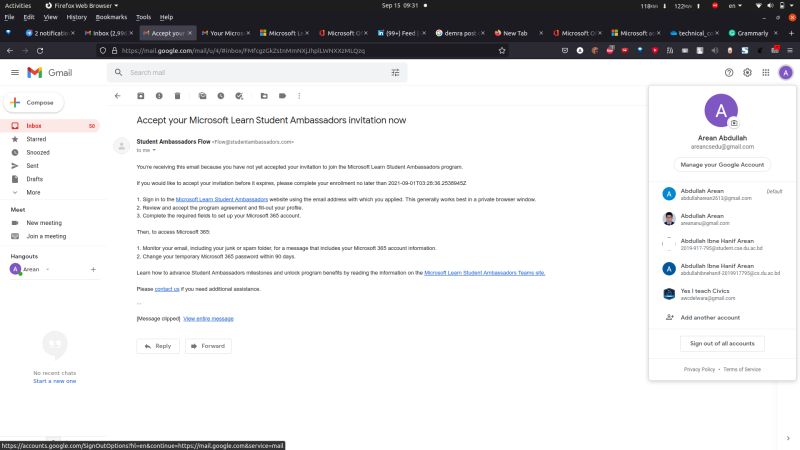Report this email as spam
The image size is (800, 450).
pos(159,96)
